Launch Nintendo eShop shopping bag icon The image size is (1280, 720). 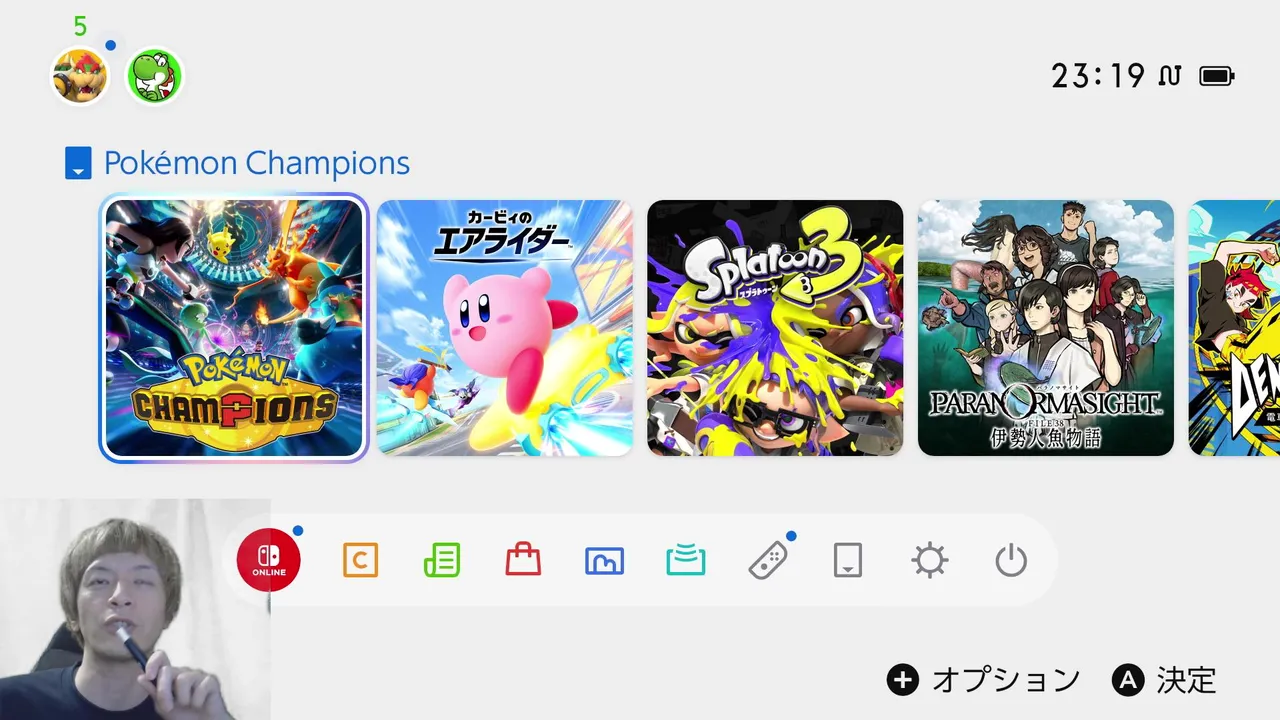pyautogui.click(x=523, y=560)
